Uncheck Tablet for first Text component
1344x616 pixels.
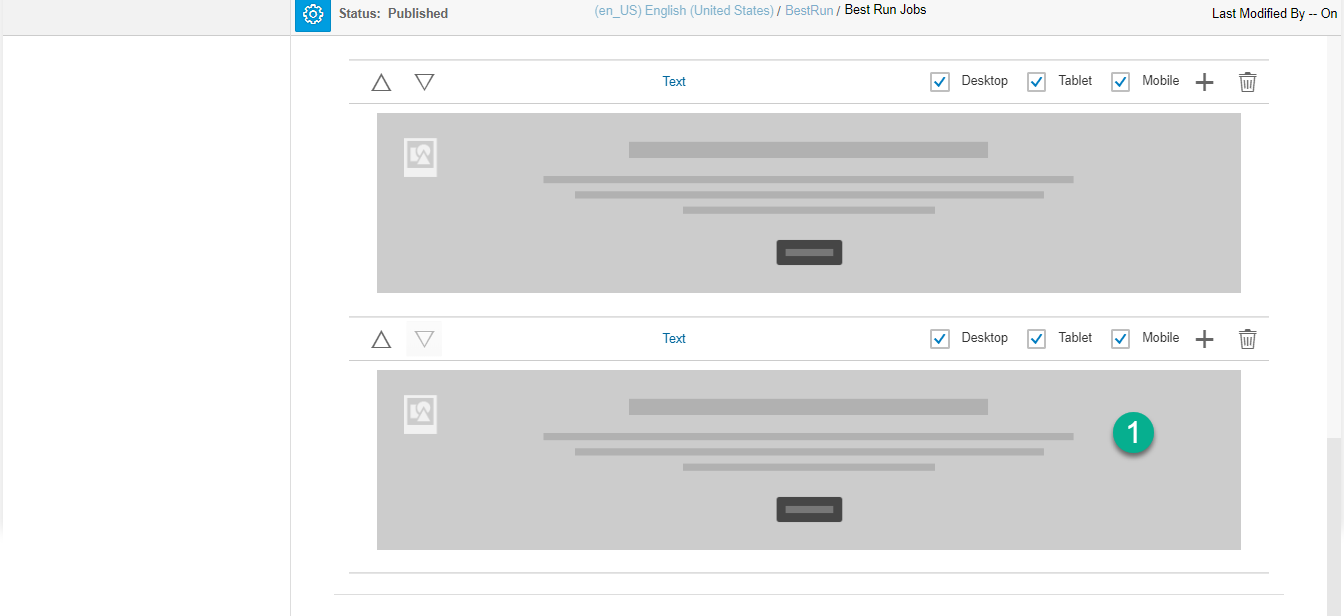[1037, 82]
